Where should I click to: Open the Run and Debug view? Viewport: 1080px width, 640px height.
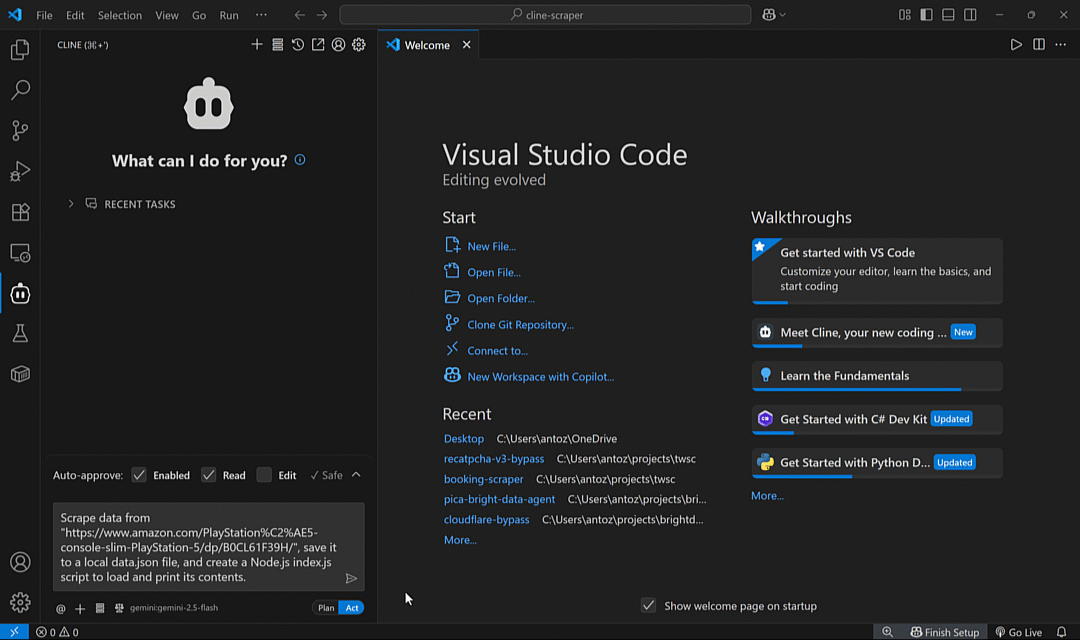tap(20, 171)
